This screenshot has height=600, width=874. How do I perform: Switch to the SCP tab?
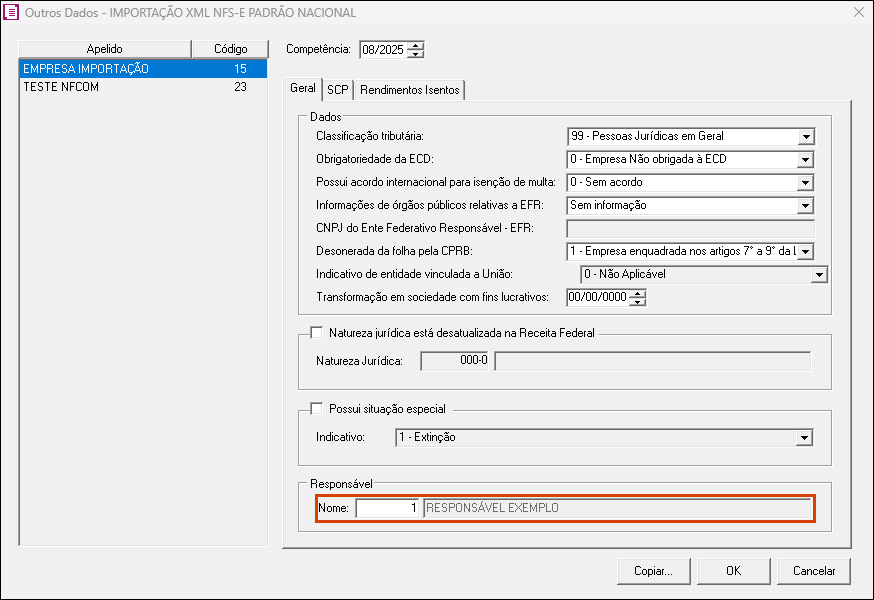338,90
